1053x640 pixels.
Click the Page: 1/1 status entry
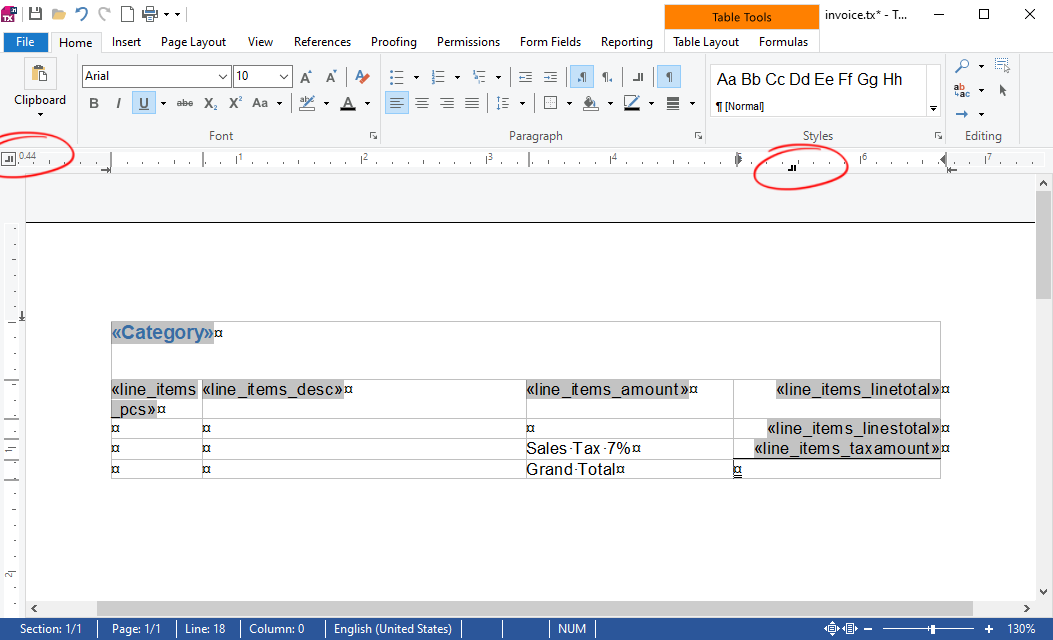click(x=136, y=629)
